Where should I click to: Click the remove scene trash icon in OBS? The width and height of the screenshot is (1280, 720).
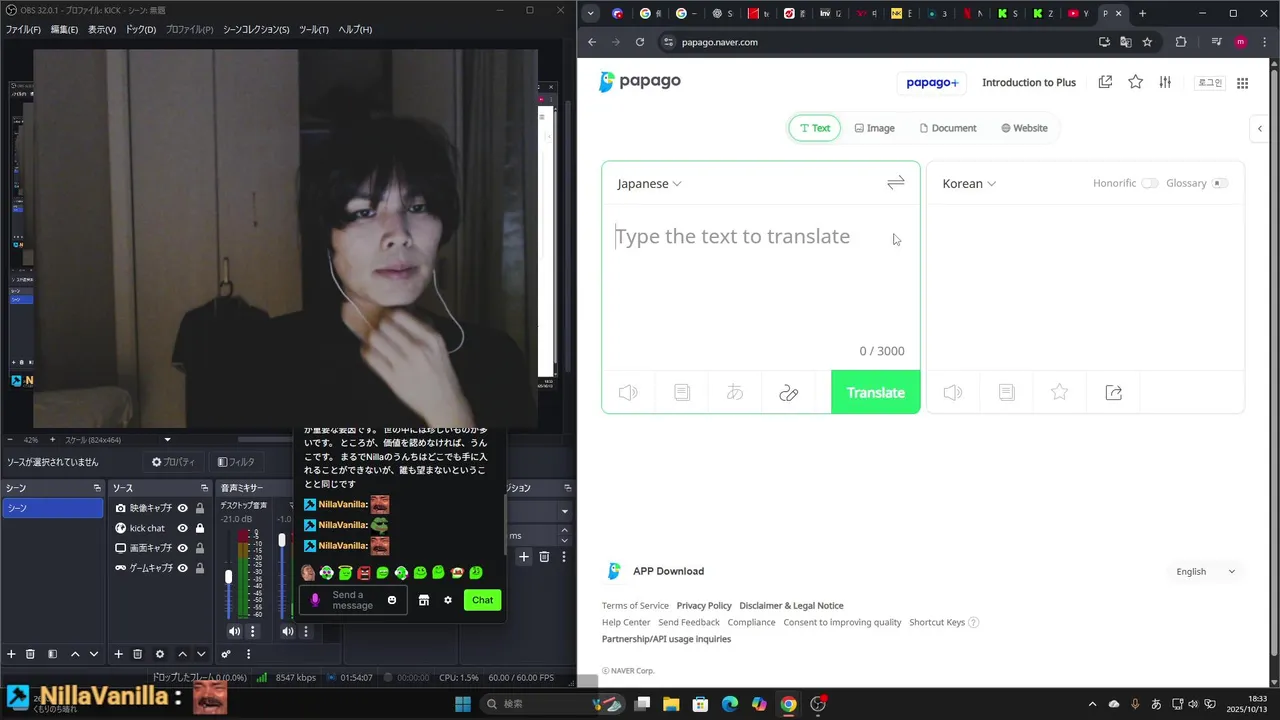[x=30, y=654]
